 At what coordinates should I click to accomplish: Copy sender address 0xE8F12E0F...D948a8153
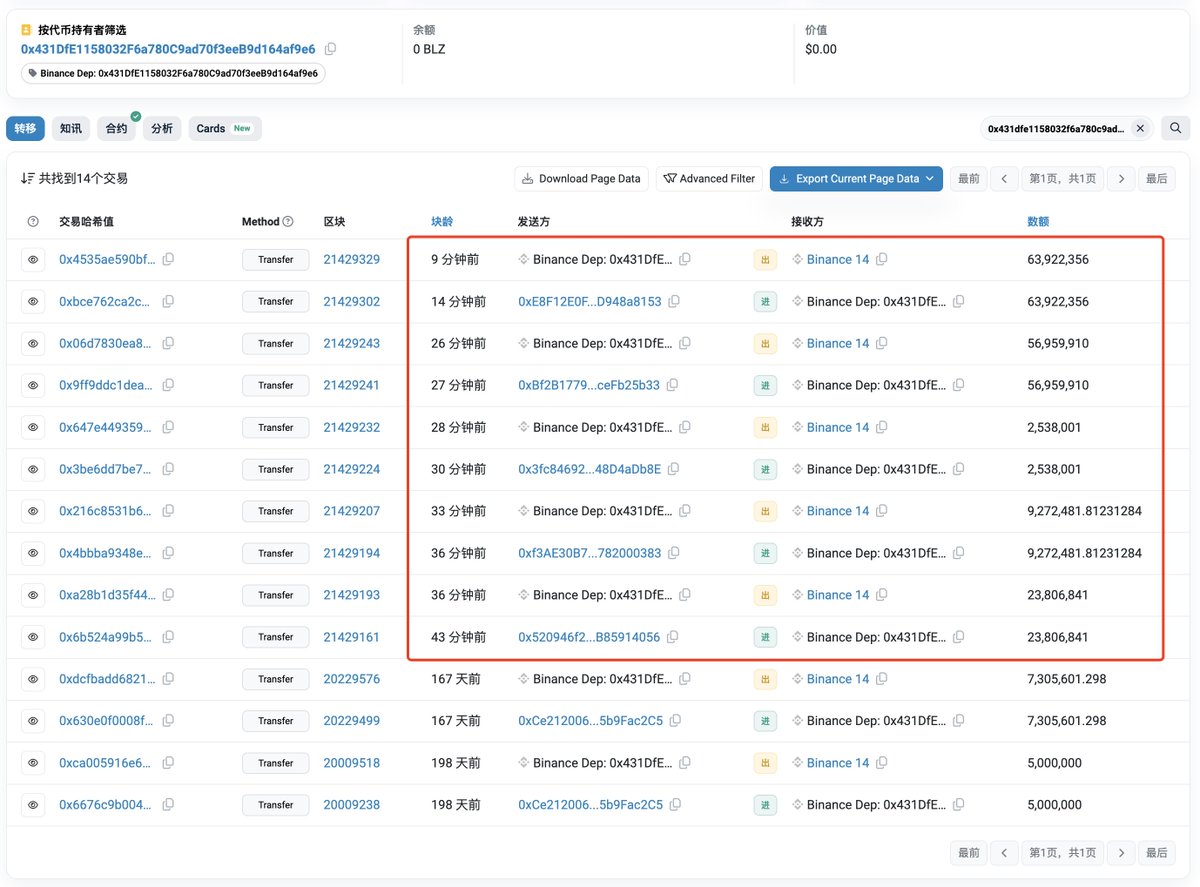pyautogui.click(x=674, y=301)
